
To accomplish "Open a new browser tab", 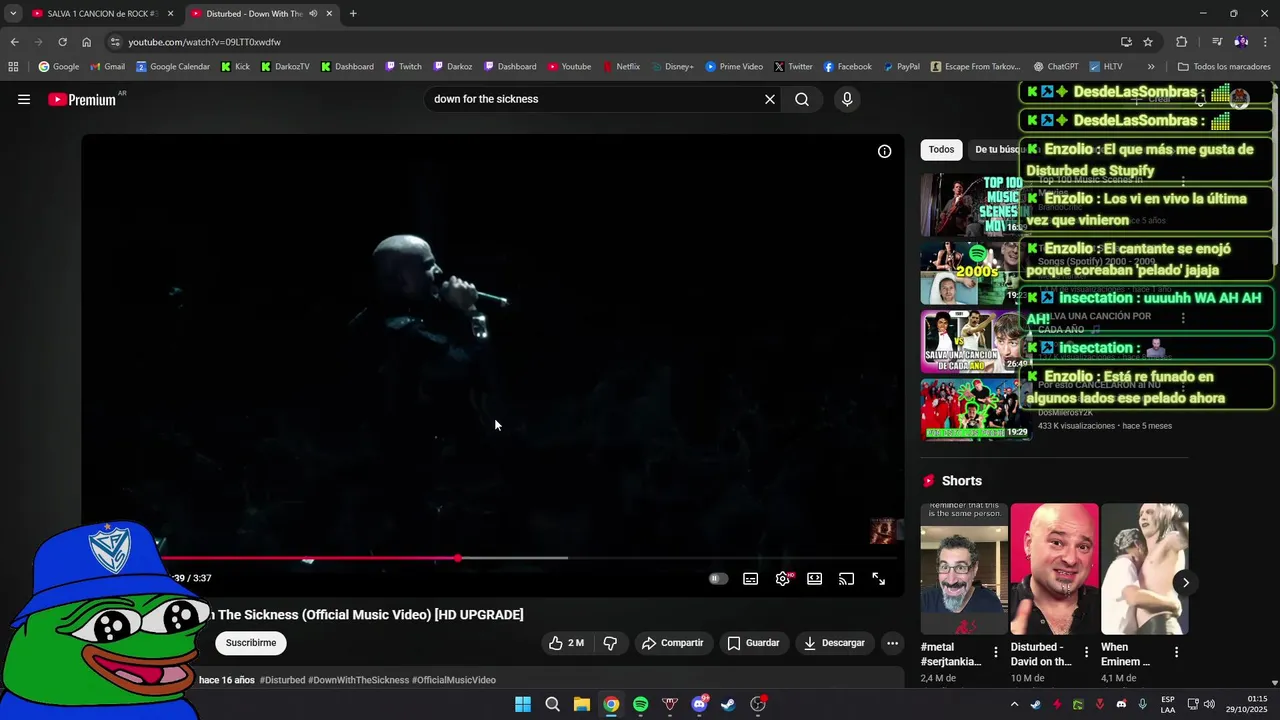I will tap(353, 14).
